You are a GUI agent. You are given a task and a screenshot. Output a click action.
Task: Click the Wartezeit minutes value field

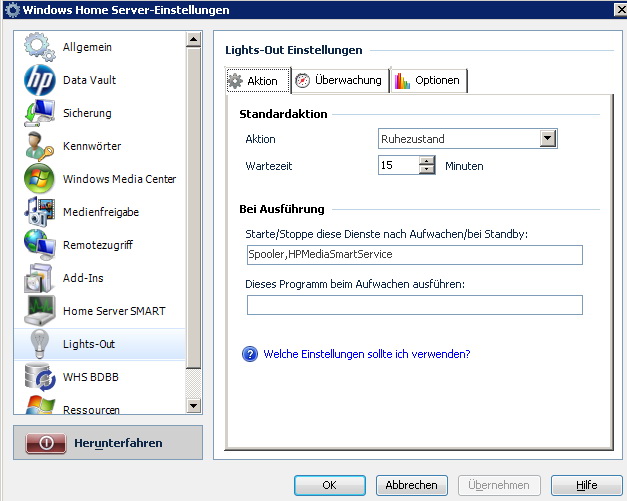click(x=399, y=165)
